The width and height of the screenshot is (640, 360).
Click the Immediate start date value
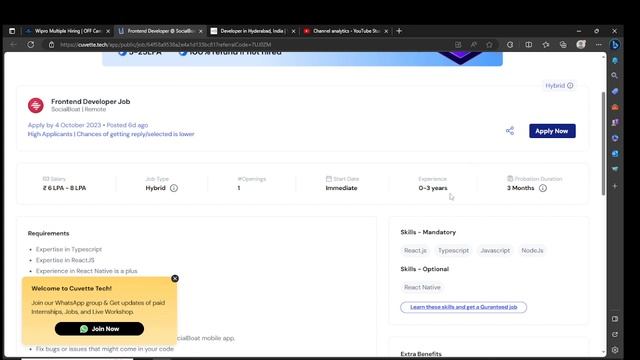341,188
